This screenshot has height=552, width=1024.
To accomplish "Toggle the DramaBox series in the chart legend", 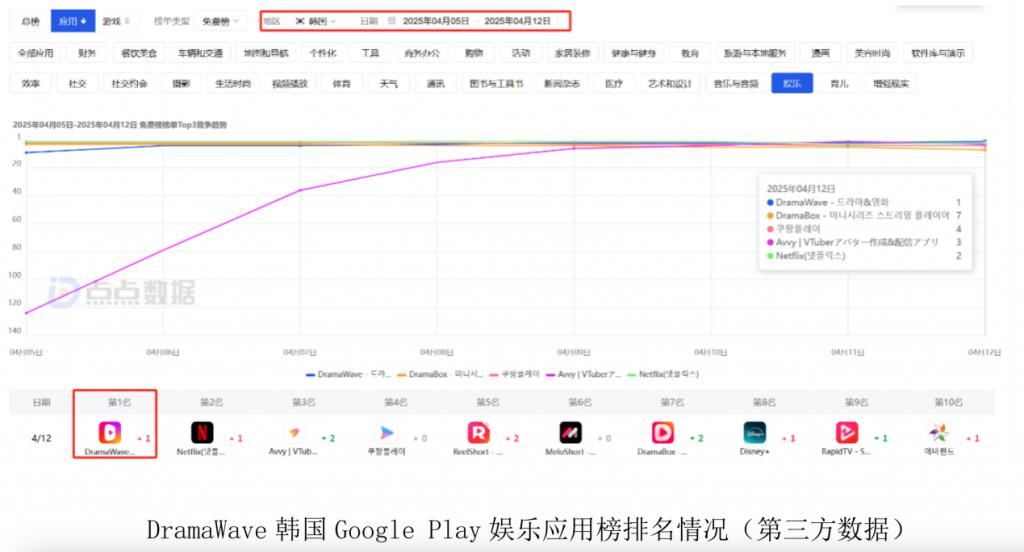I will tap(440, 374).
